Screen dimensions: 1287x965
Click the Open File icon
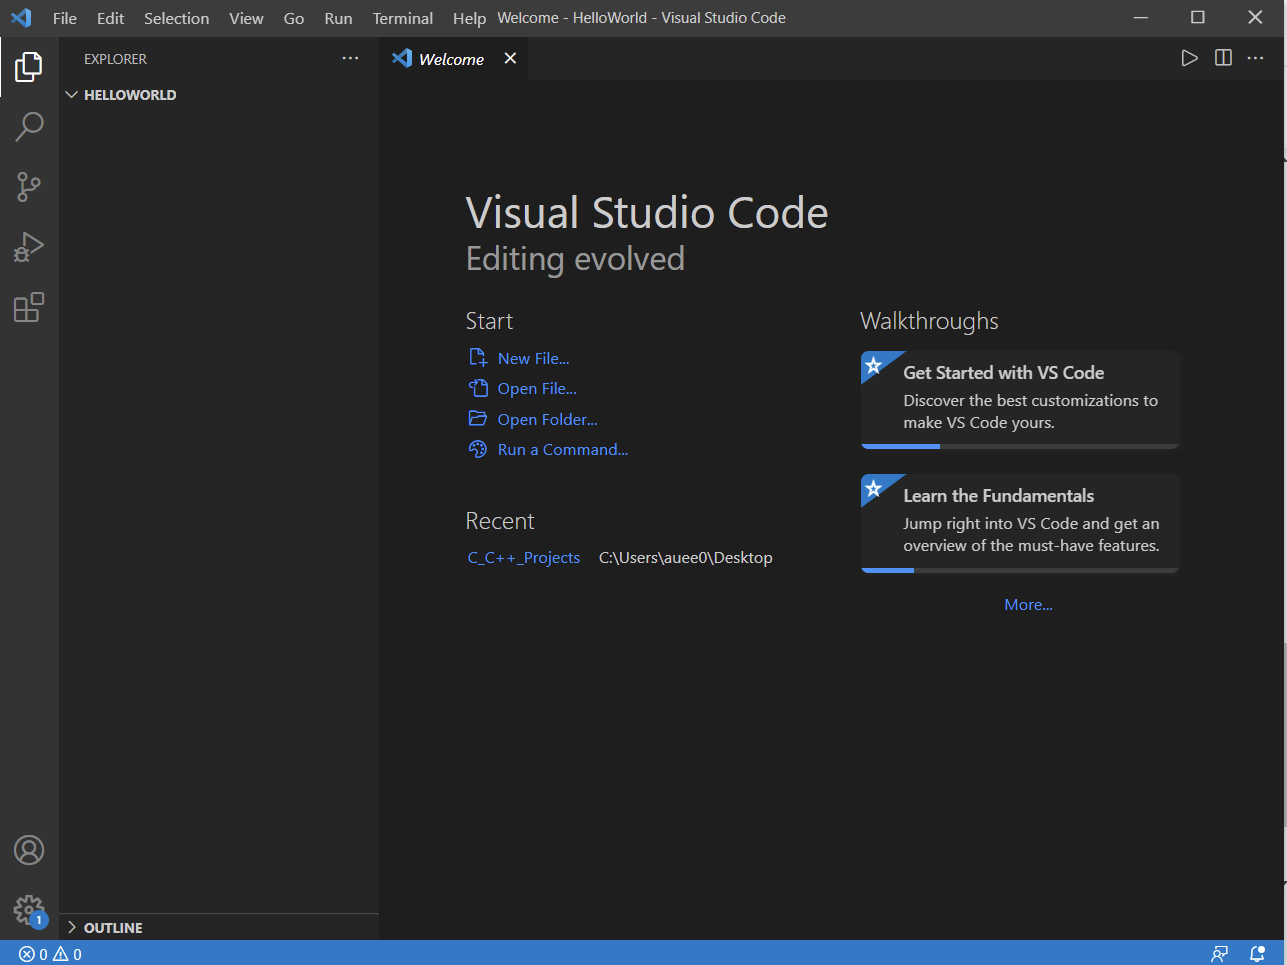tap(478, 388)
